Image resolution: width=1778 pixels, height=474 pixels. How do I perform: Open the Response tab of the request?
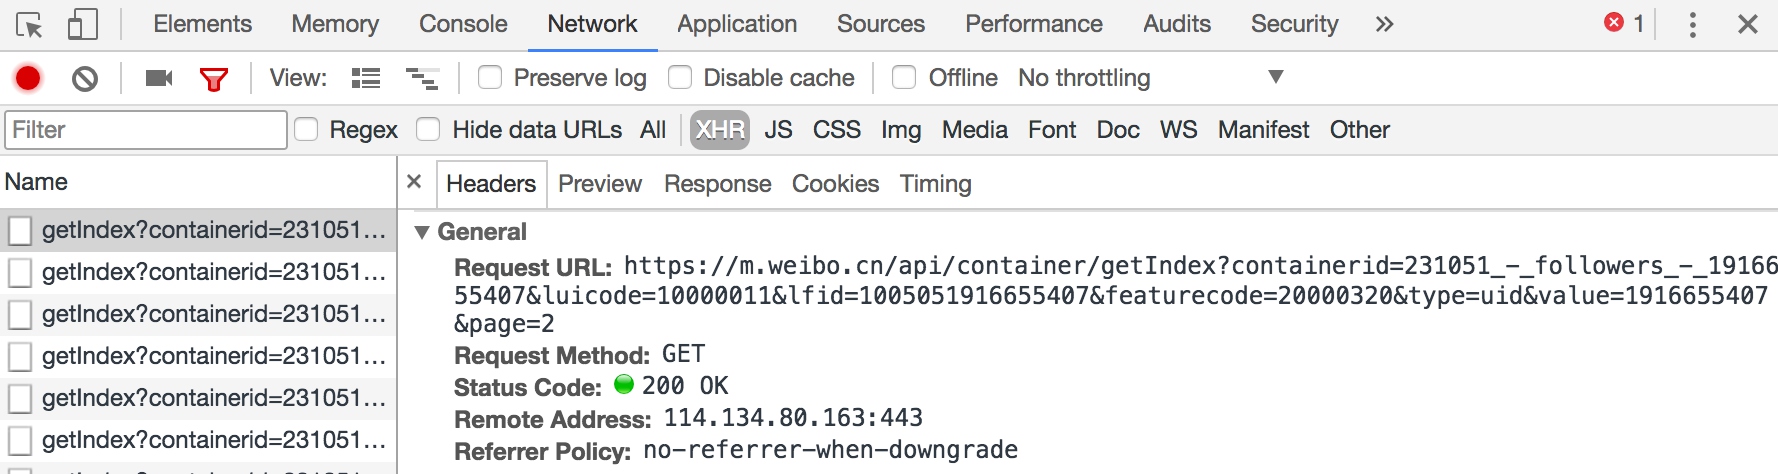point(718,184)
